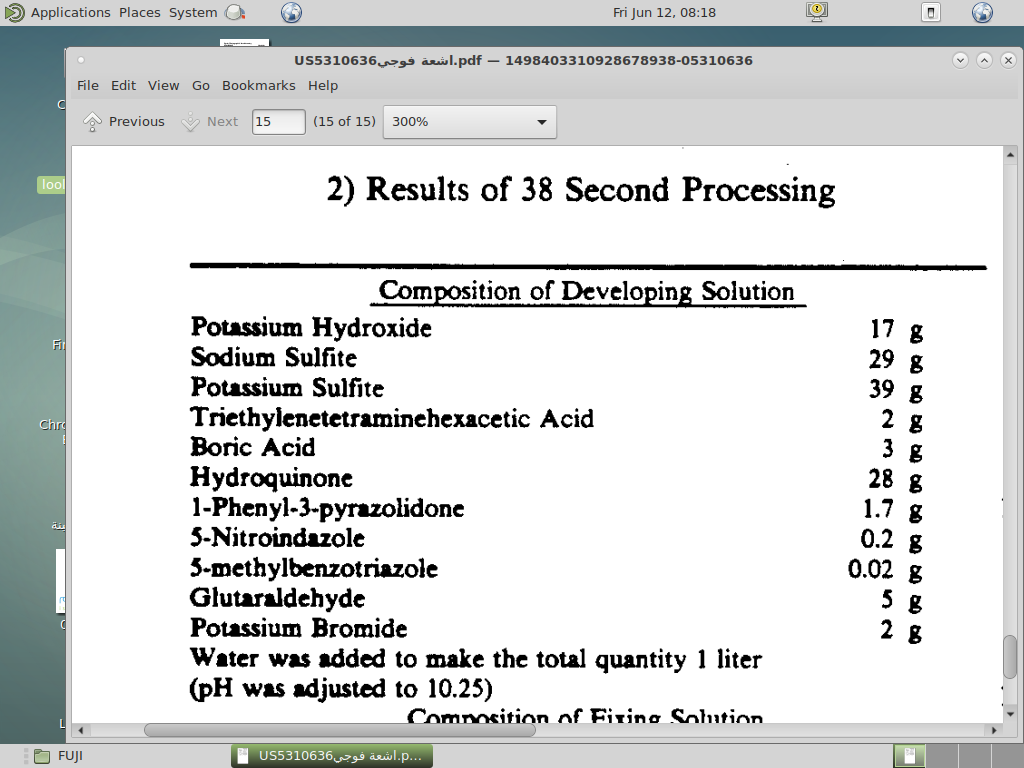
Task: Click the web browser globe launcher icon
Action: (x=291, y=12)
